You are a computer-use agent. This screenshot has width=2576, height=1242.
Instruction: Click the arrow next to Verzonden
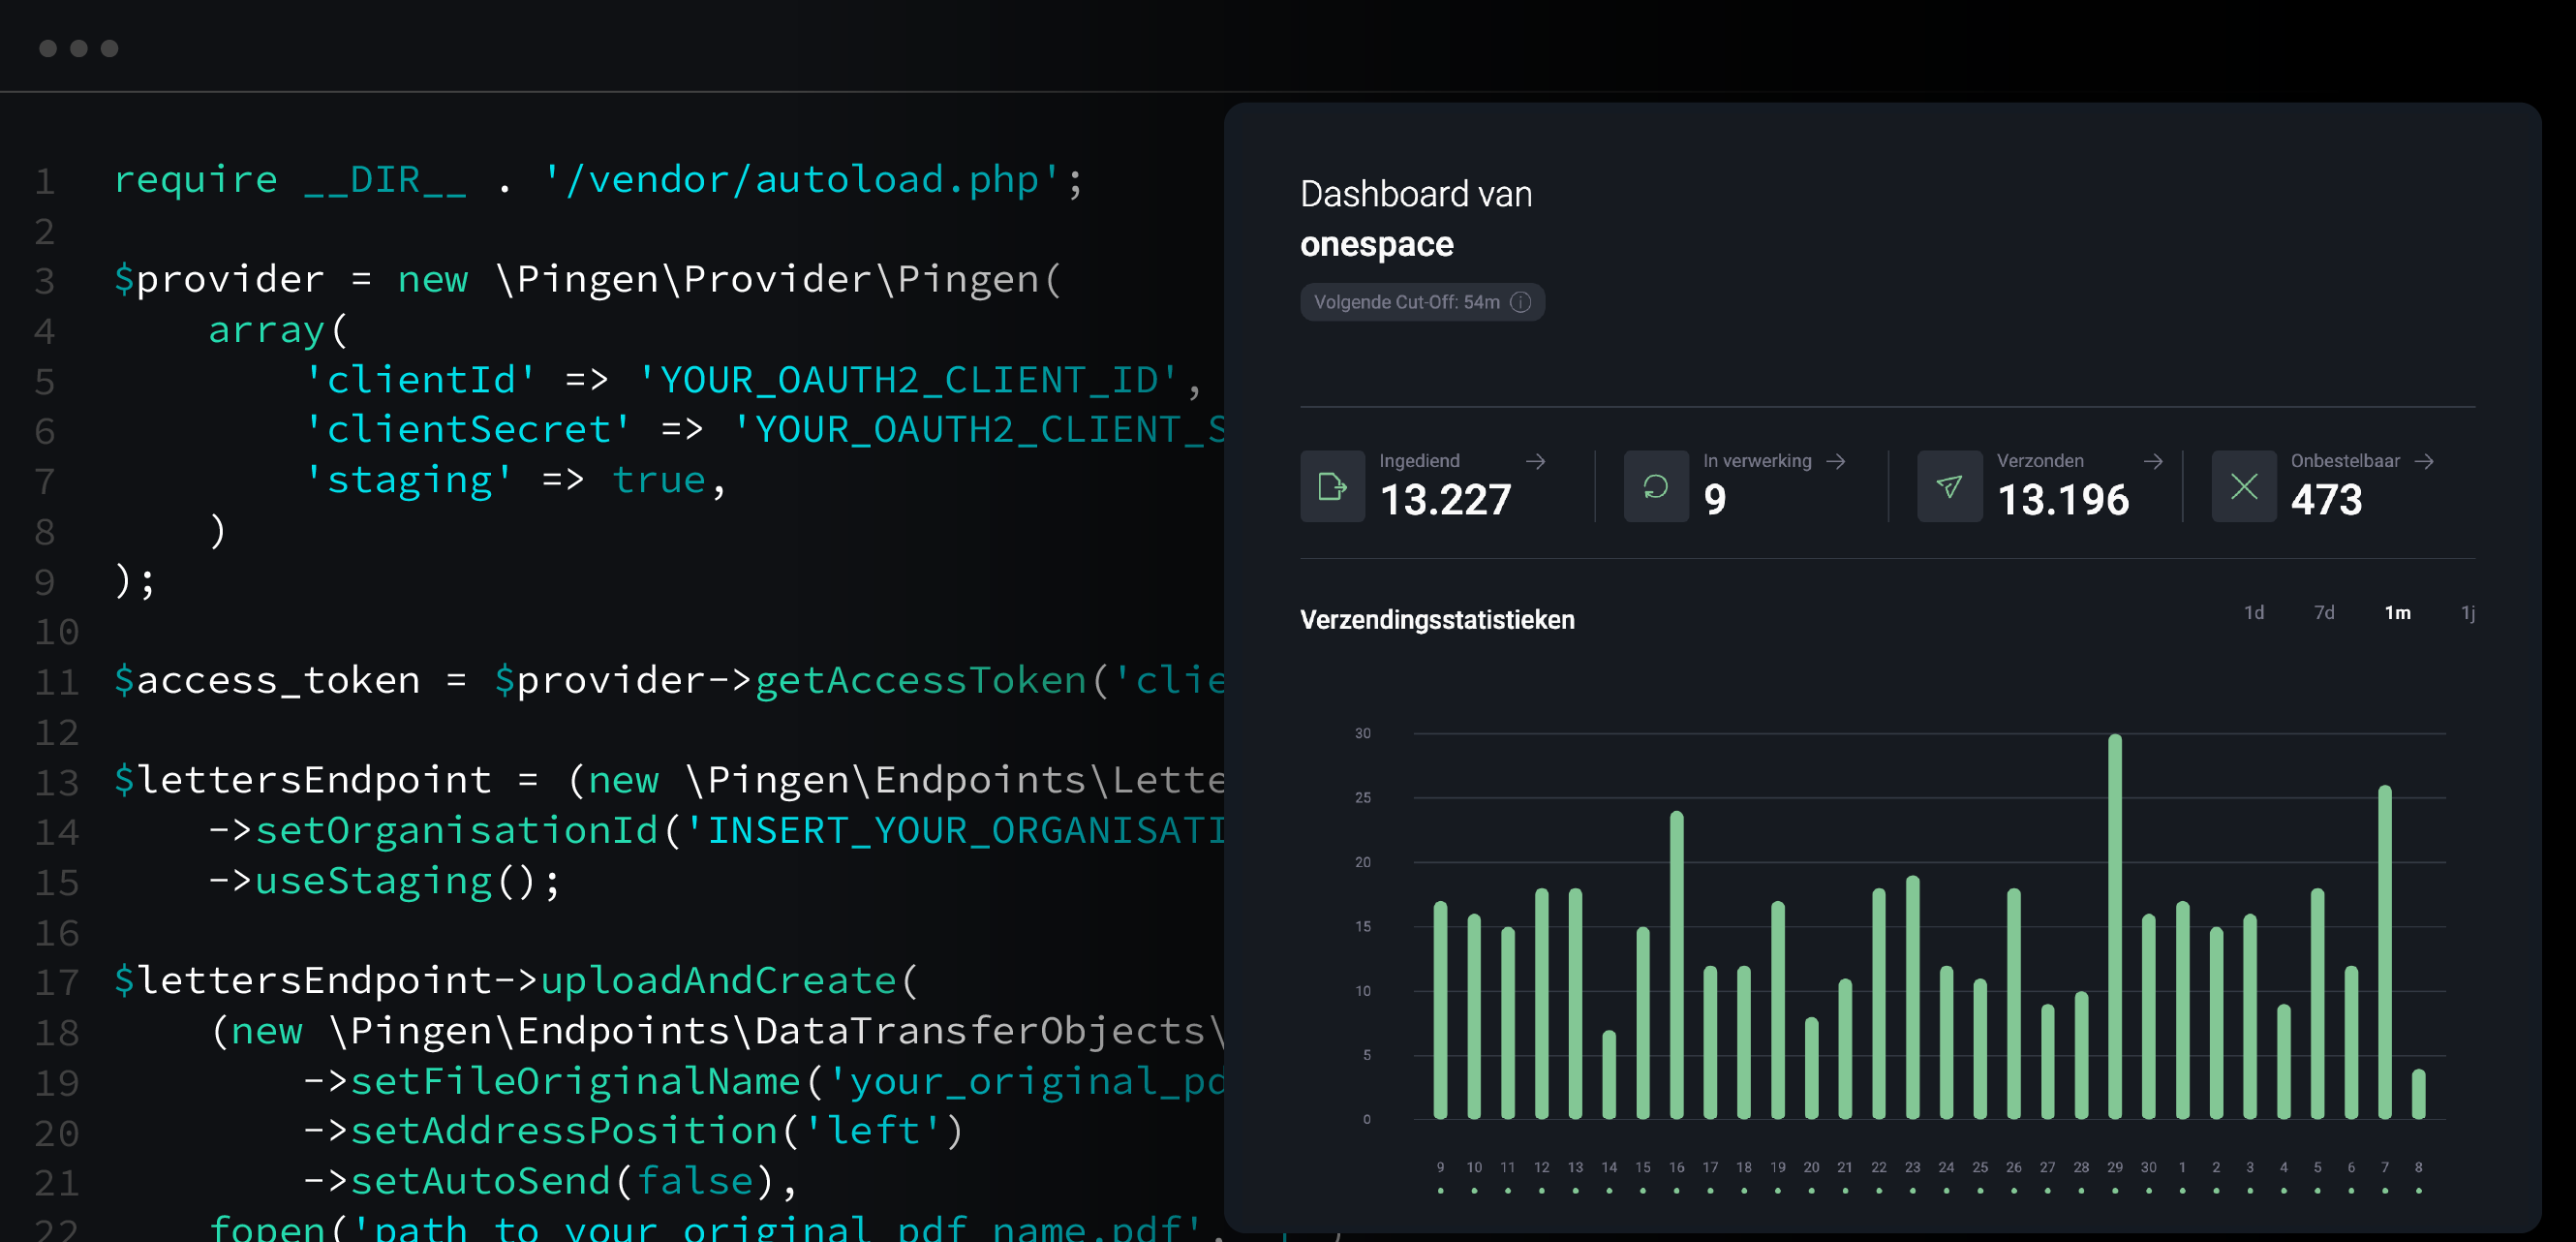pyautogui.click(x=2154, y=461)
